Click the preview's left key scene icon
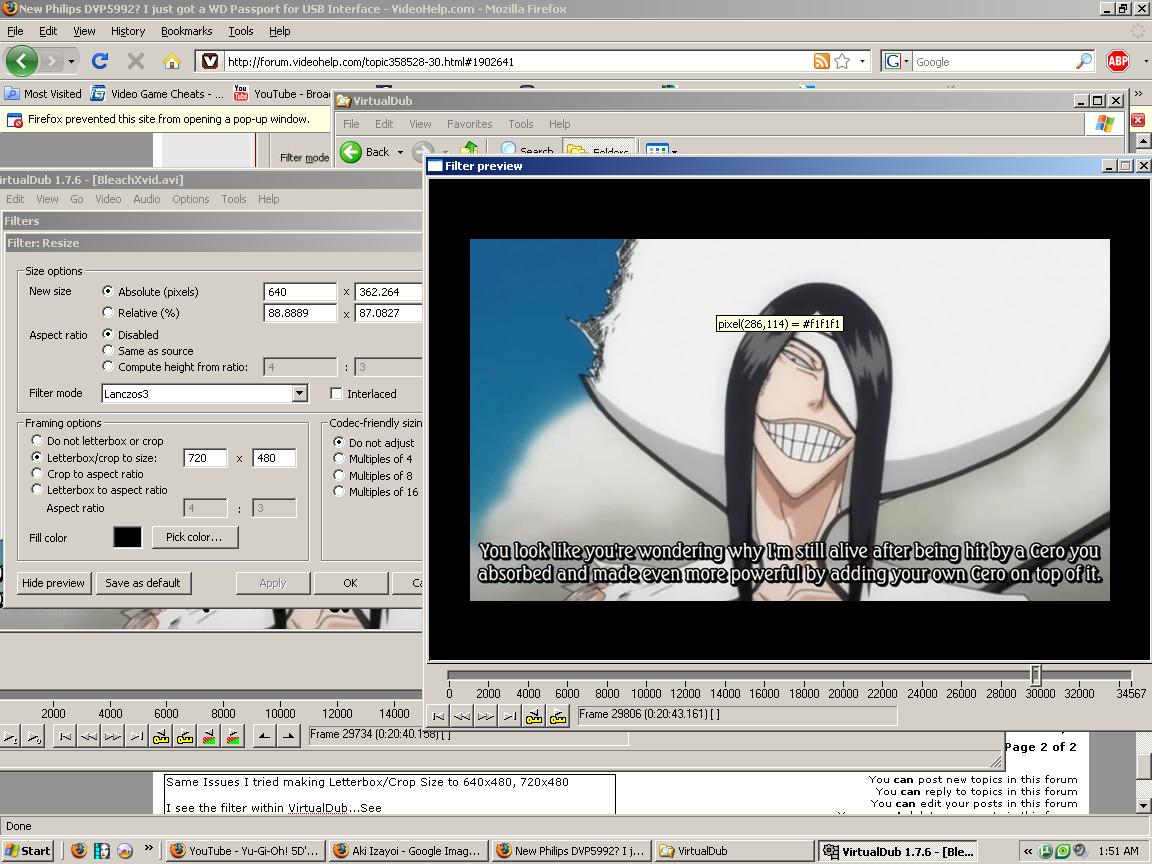Screen dimensions: 1152x864 point(534,716)
